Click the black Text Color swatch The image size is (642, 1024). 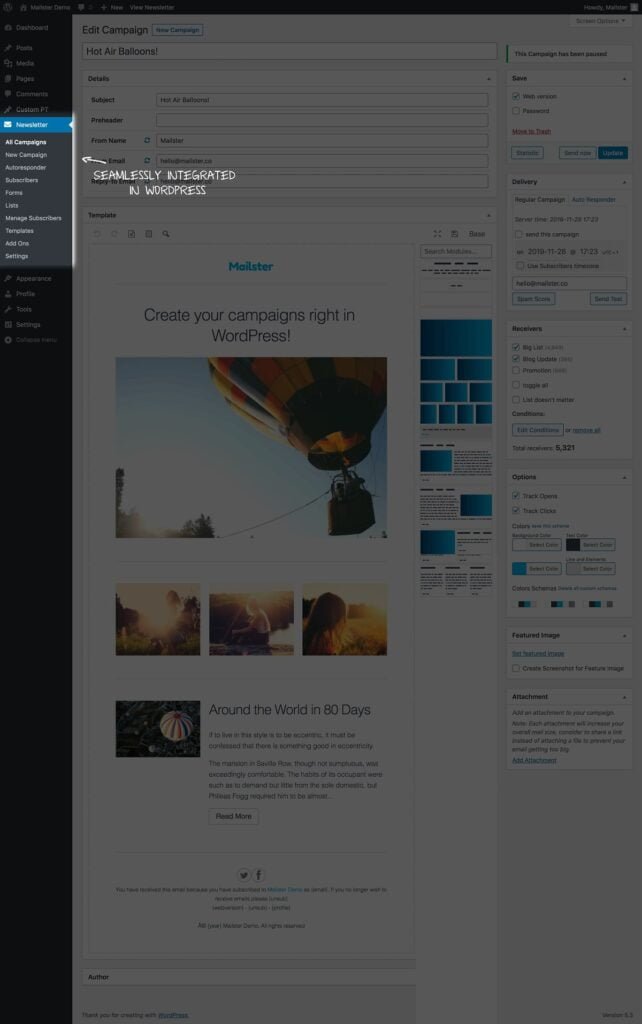pos(573,545)
